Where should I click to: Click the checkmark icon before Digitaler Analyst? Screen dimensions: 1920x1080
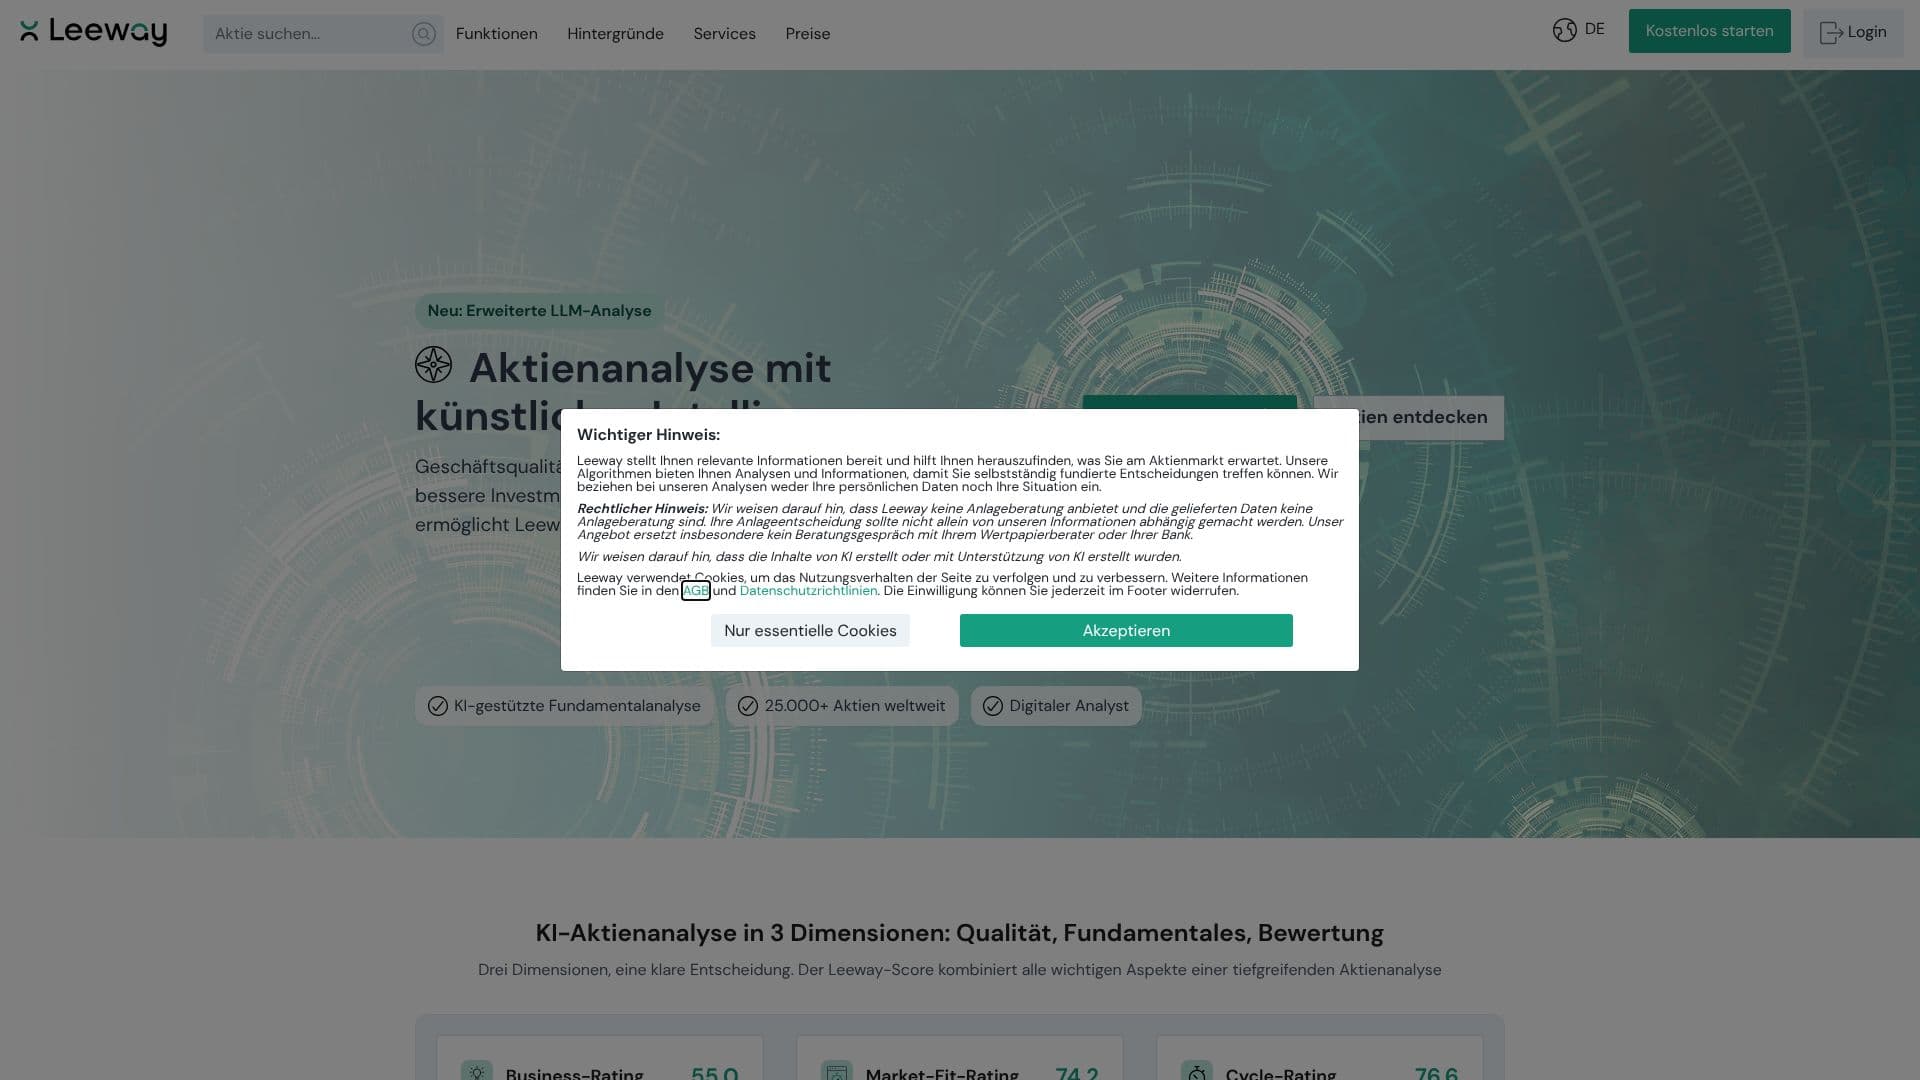tap(993, 706)
